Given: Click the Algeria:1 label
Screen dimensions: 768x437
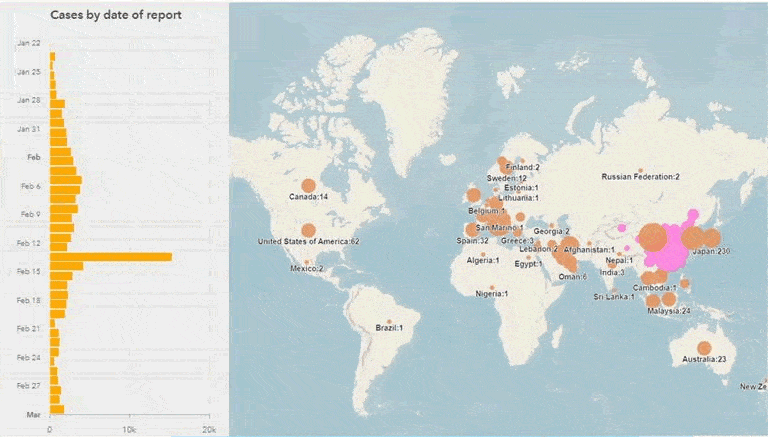Looking at the screenshot, I should [x=483, y=261].
